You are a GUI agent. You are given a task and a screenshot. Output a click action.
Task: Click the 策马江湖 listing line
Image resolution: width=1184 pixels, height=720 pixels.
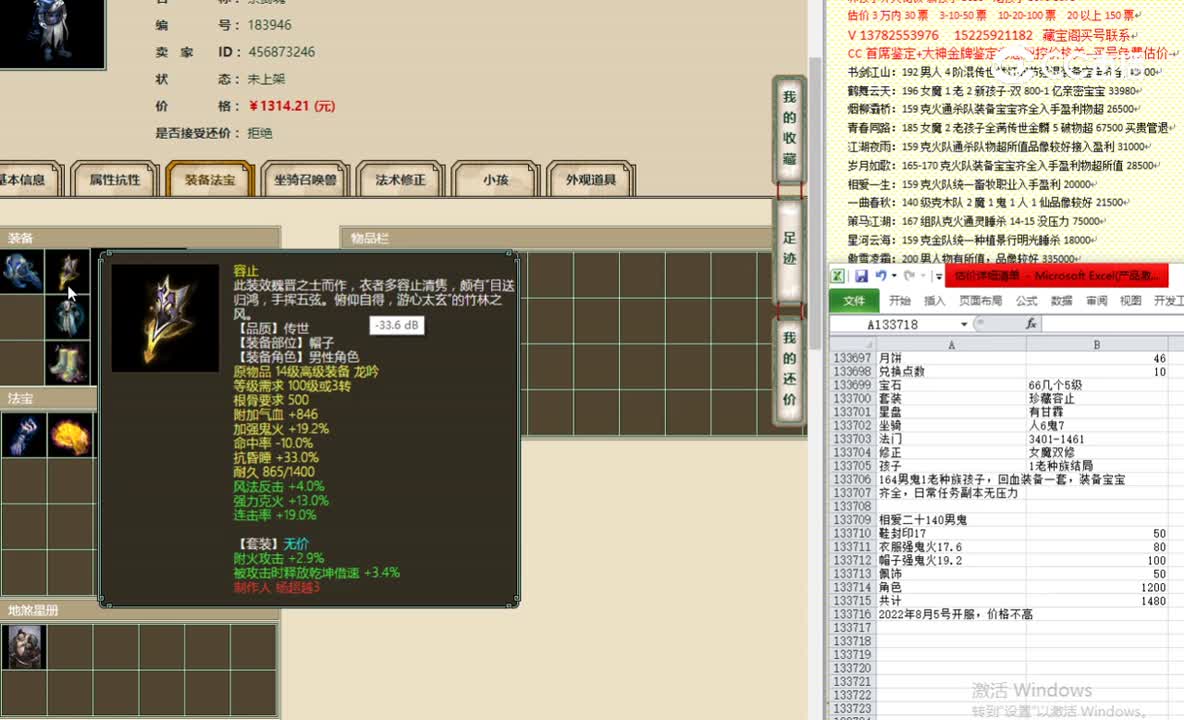tap(976, 221)
